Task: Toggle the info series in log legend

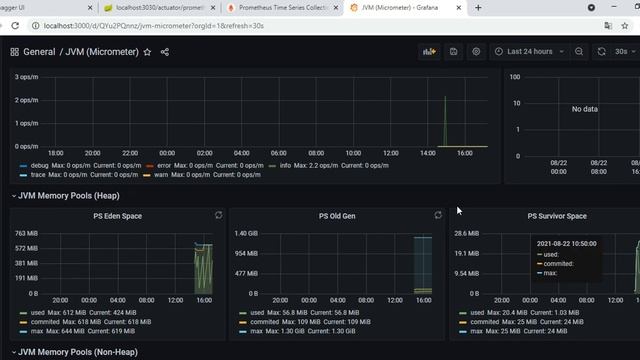Action: click(x=285, y=165)
